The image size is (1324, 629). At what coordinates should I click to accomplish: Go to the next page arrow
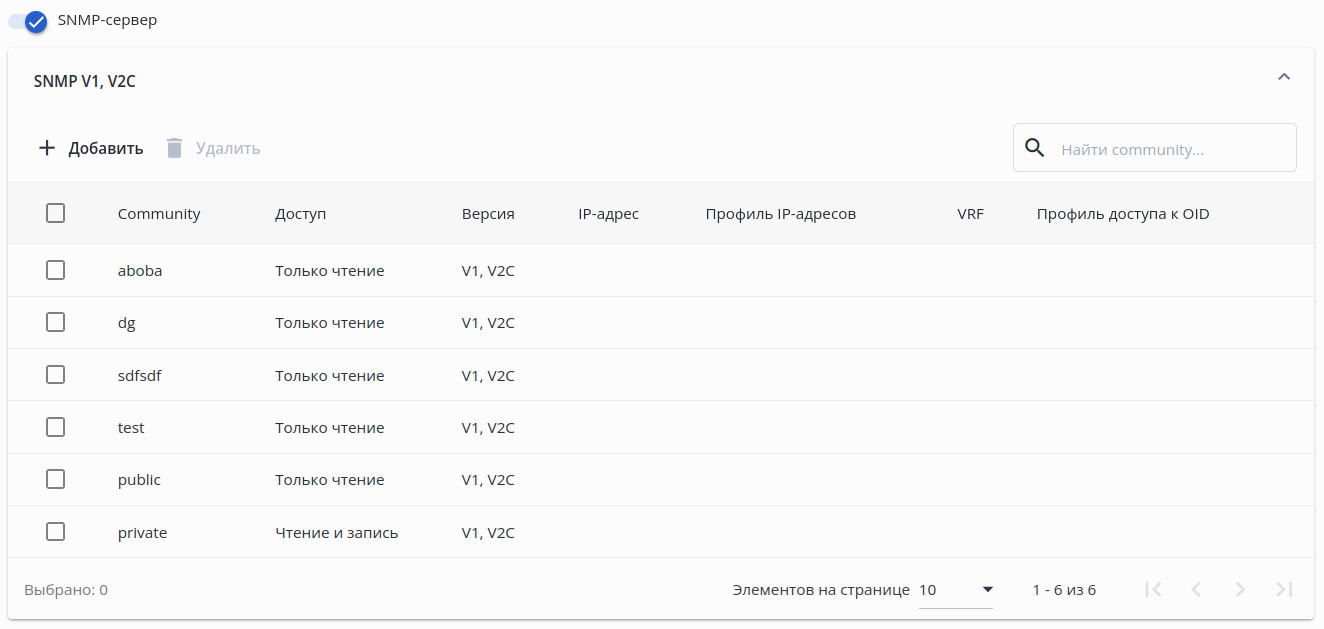click(x=1240, y=590)
